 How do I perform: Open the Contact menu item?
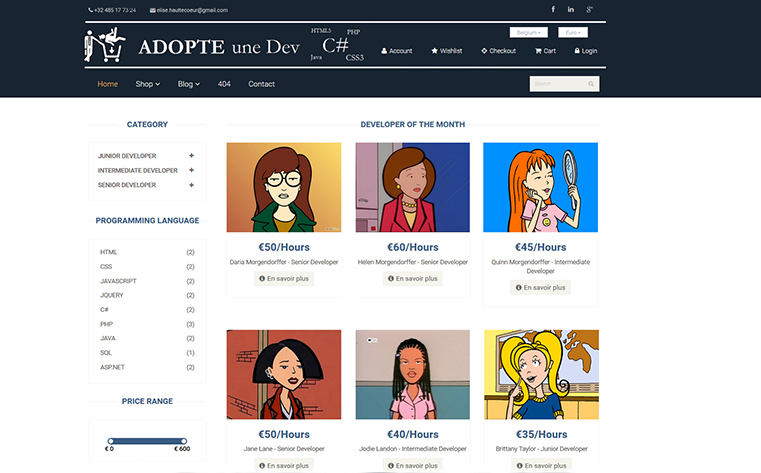[x=262, y=84]
